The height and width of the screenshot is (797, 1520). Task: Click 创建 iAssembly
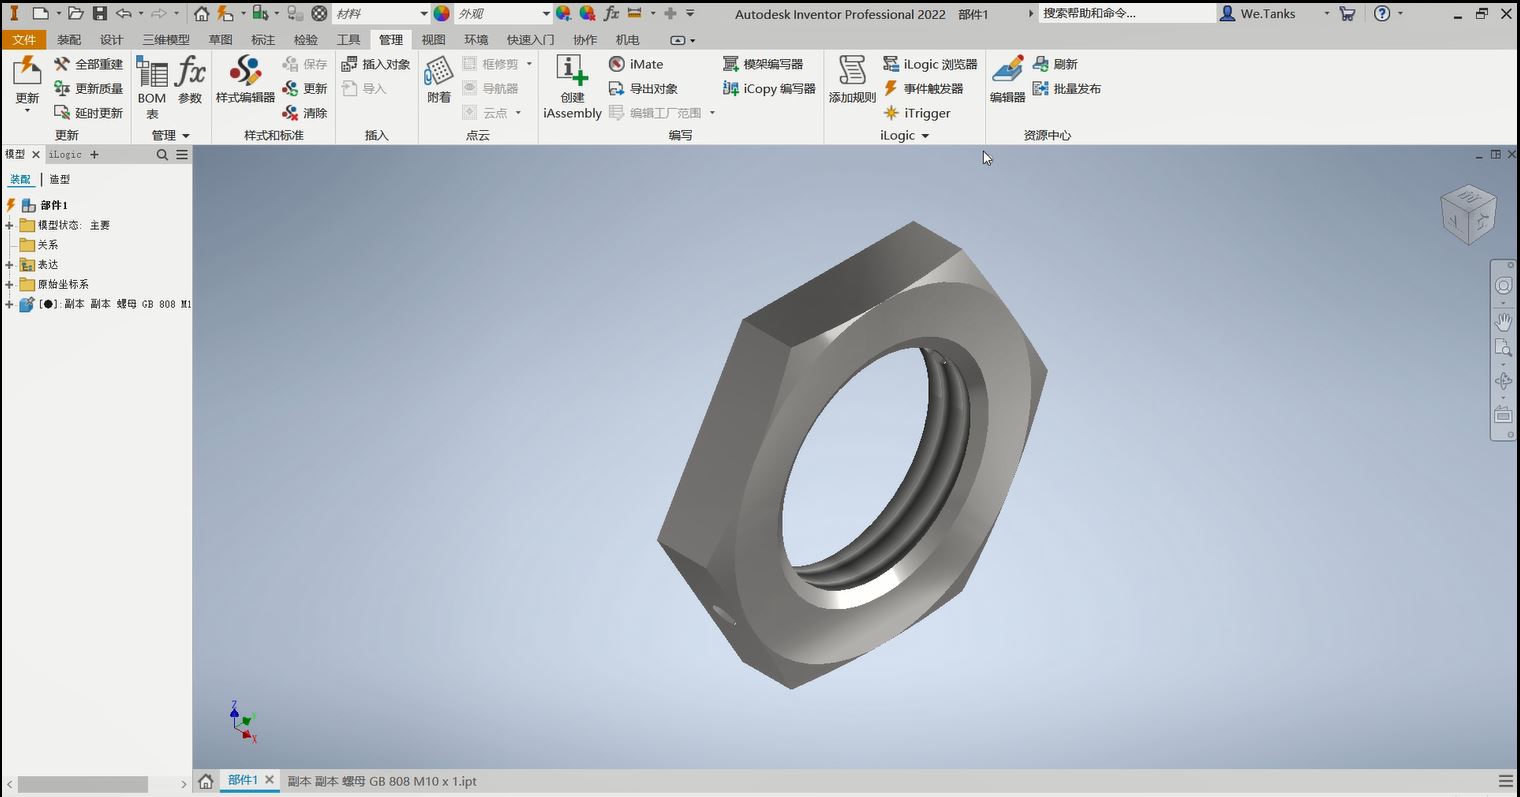point(571,85)
